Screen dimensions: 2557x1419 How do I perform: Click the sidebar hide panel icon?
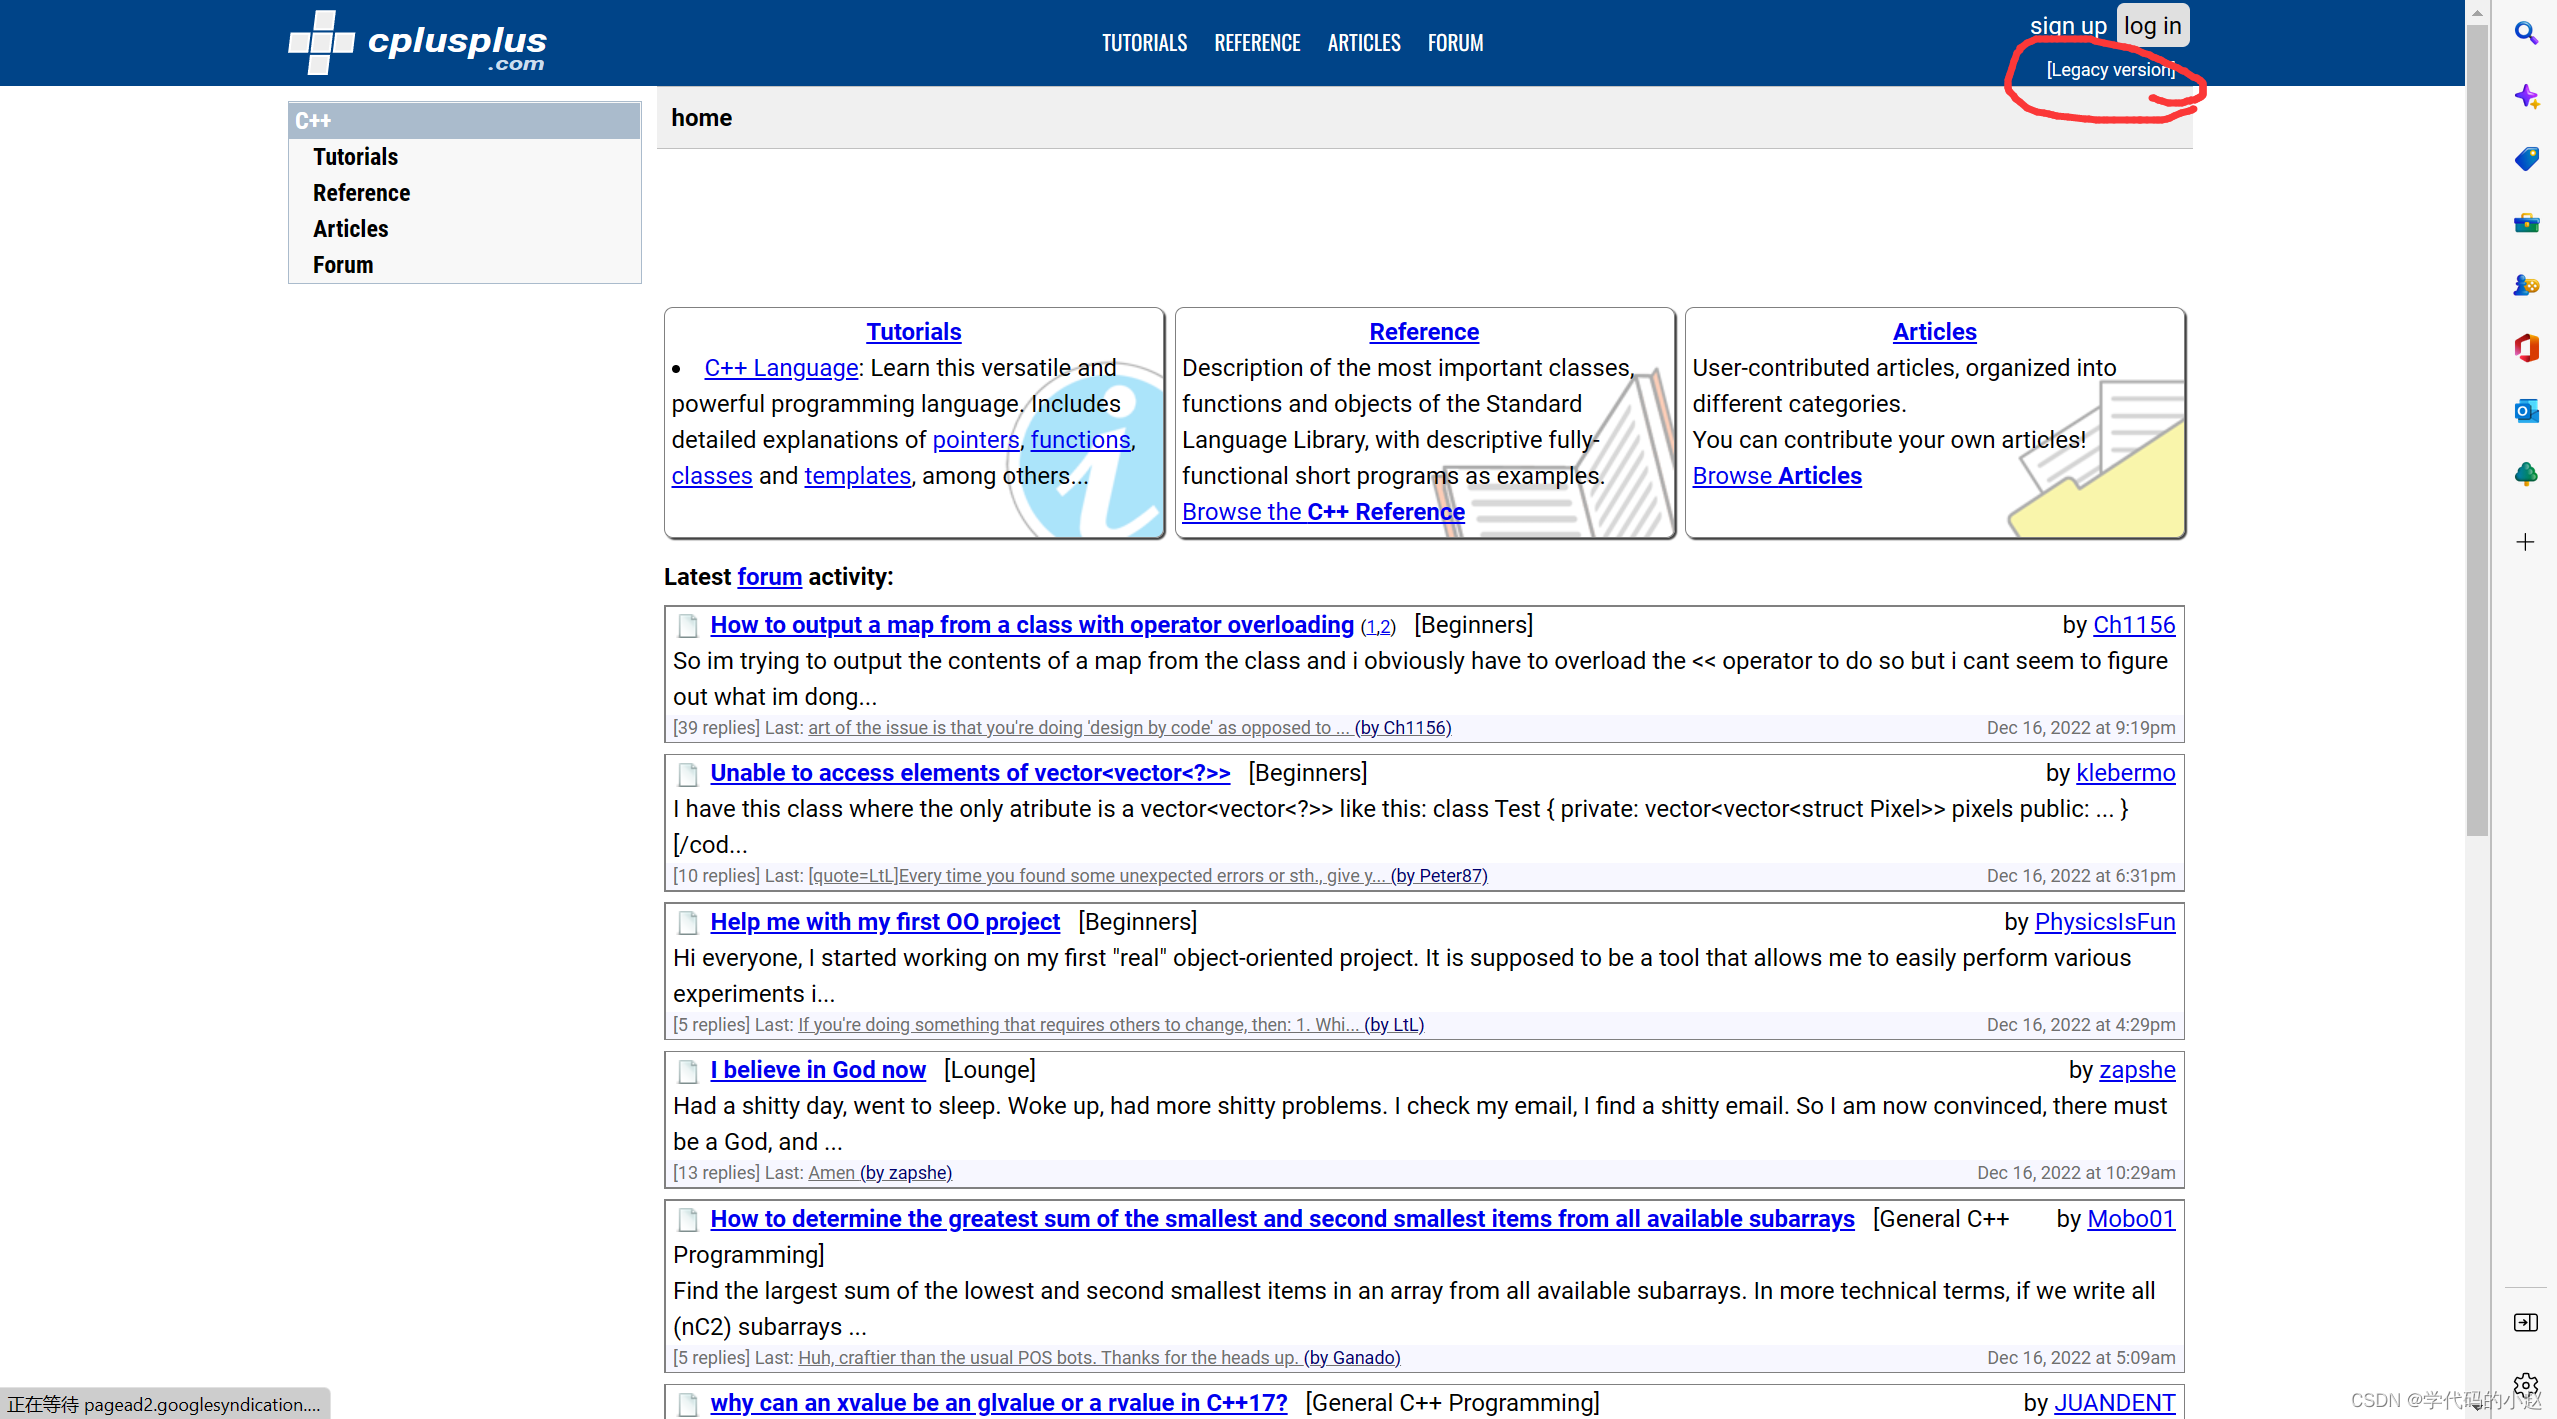pos(2526,1323)
